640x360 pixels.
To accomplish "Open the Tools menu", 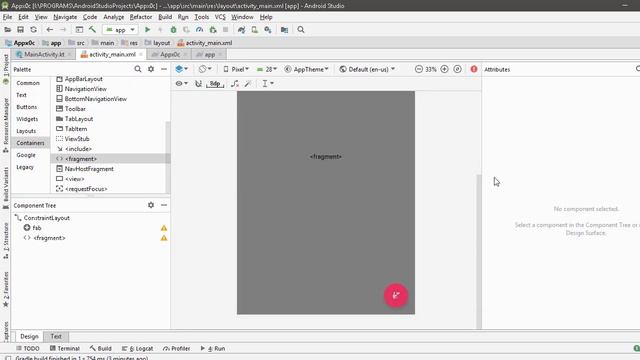I will [x=202, y=17].
